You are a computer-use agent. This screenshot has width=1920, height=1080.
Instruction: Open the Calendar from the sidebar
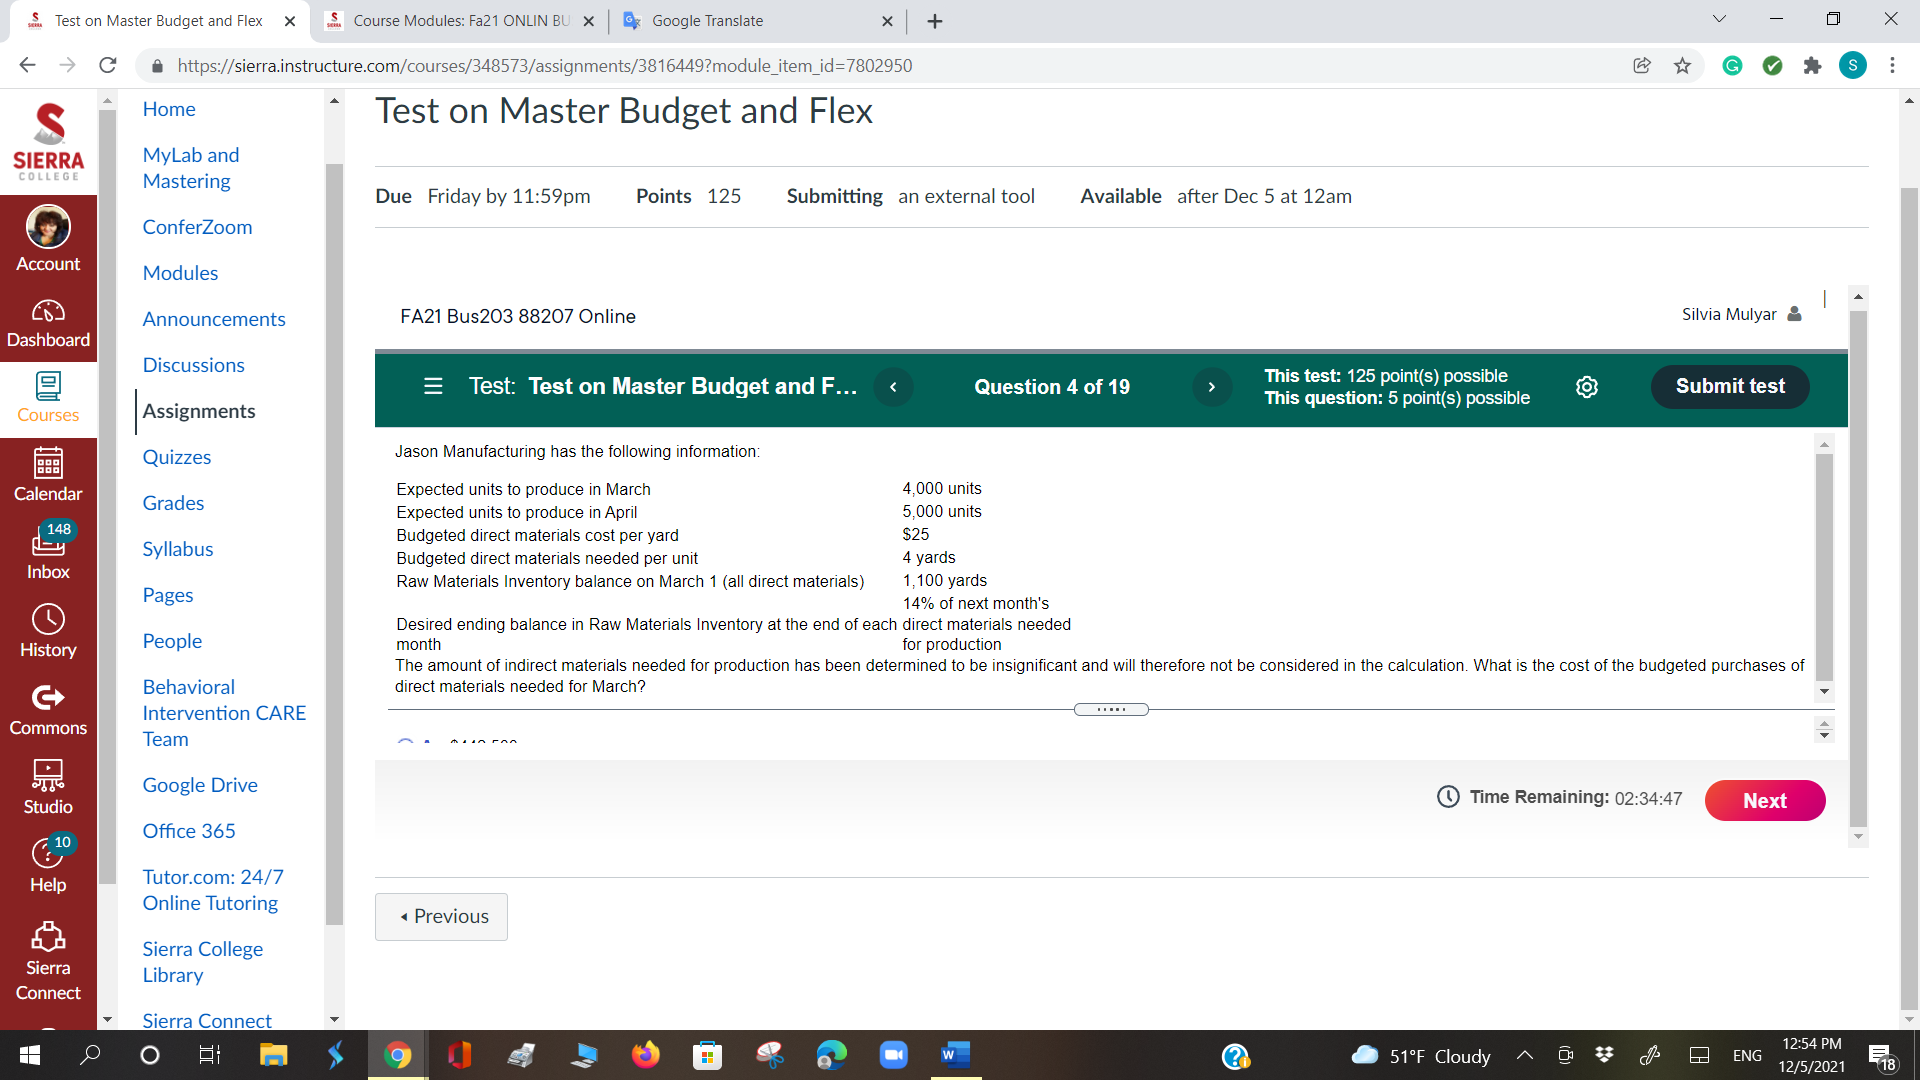(x=47, y=474)
